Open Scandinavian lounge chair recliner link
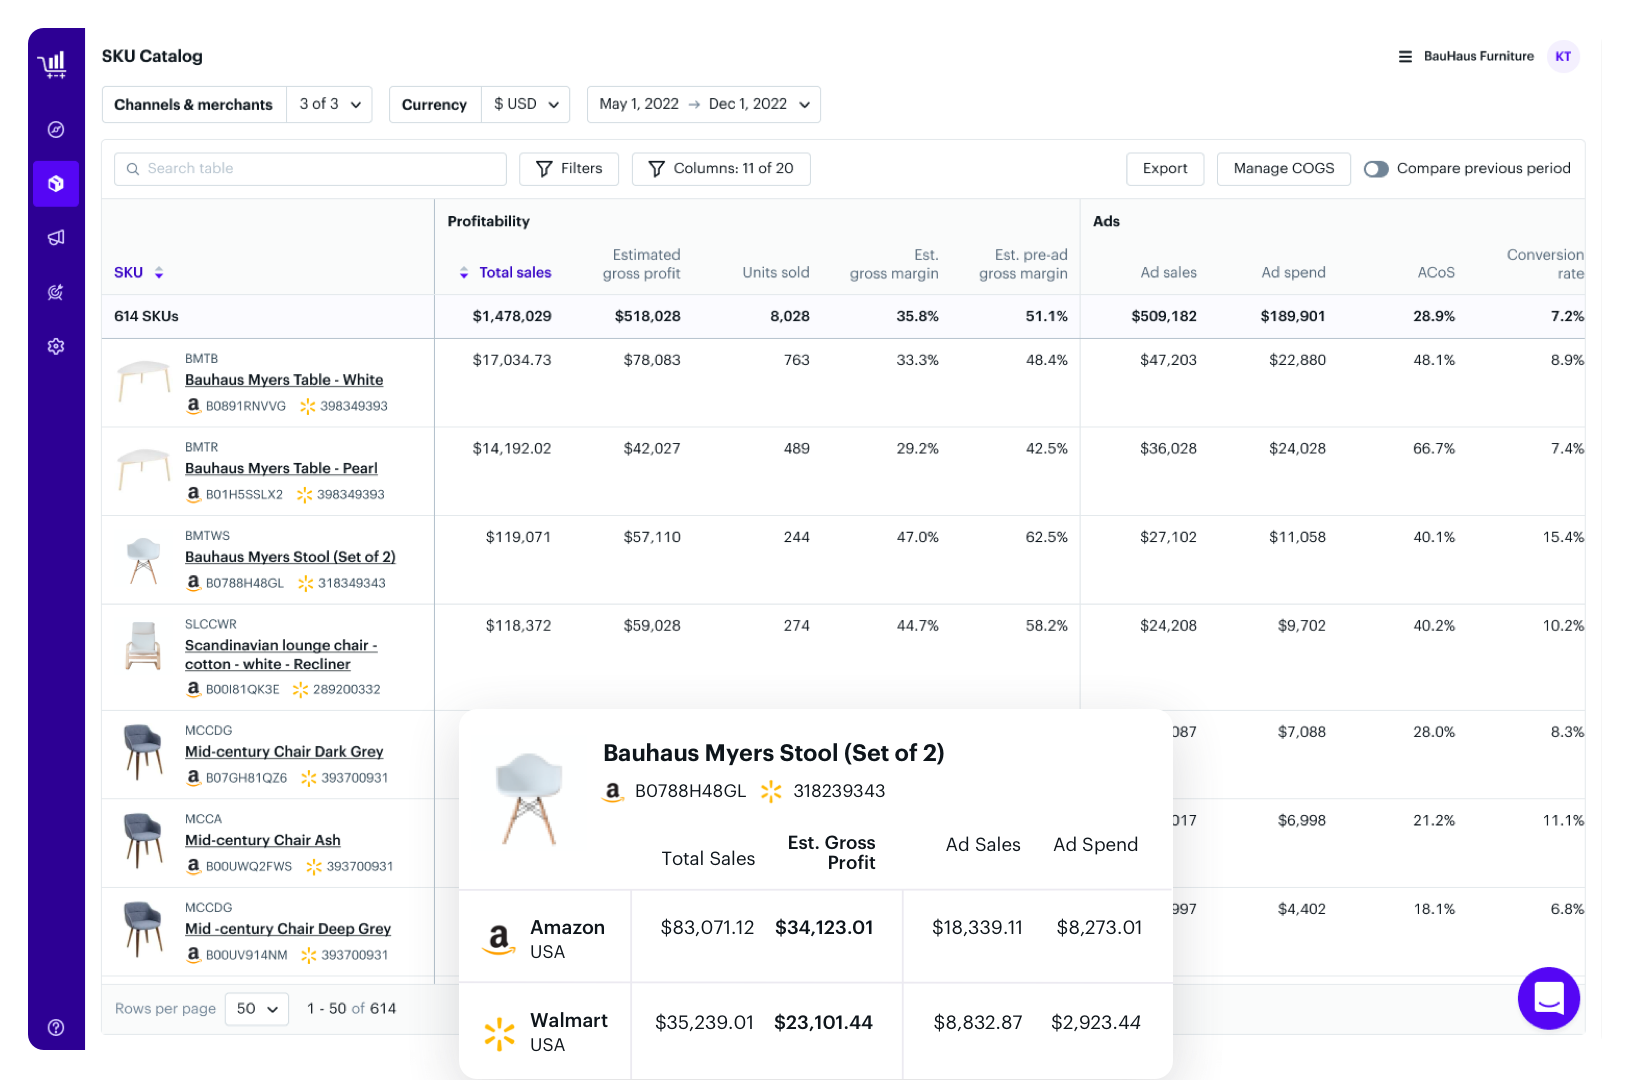 281,655
